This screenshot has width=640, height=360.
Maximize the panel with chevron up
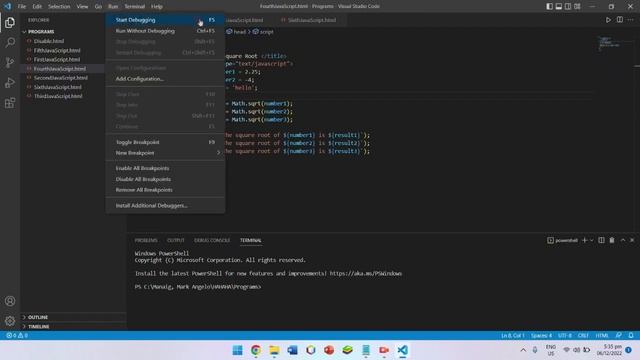point(622,240)
